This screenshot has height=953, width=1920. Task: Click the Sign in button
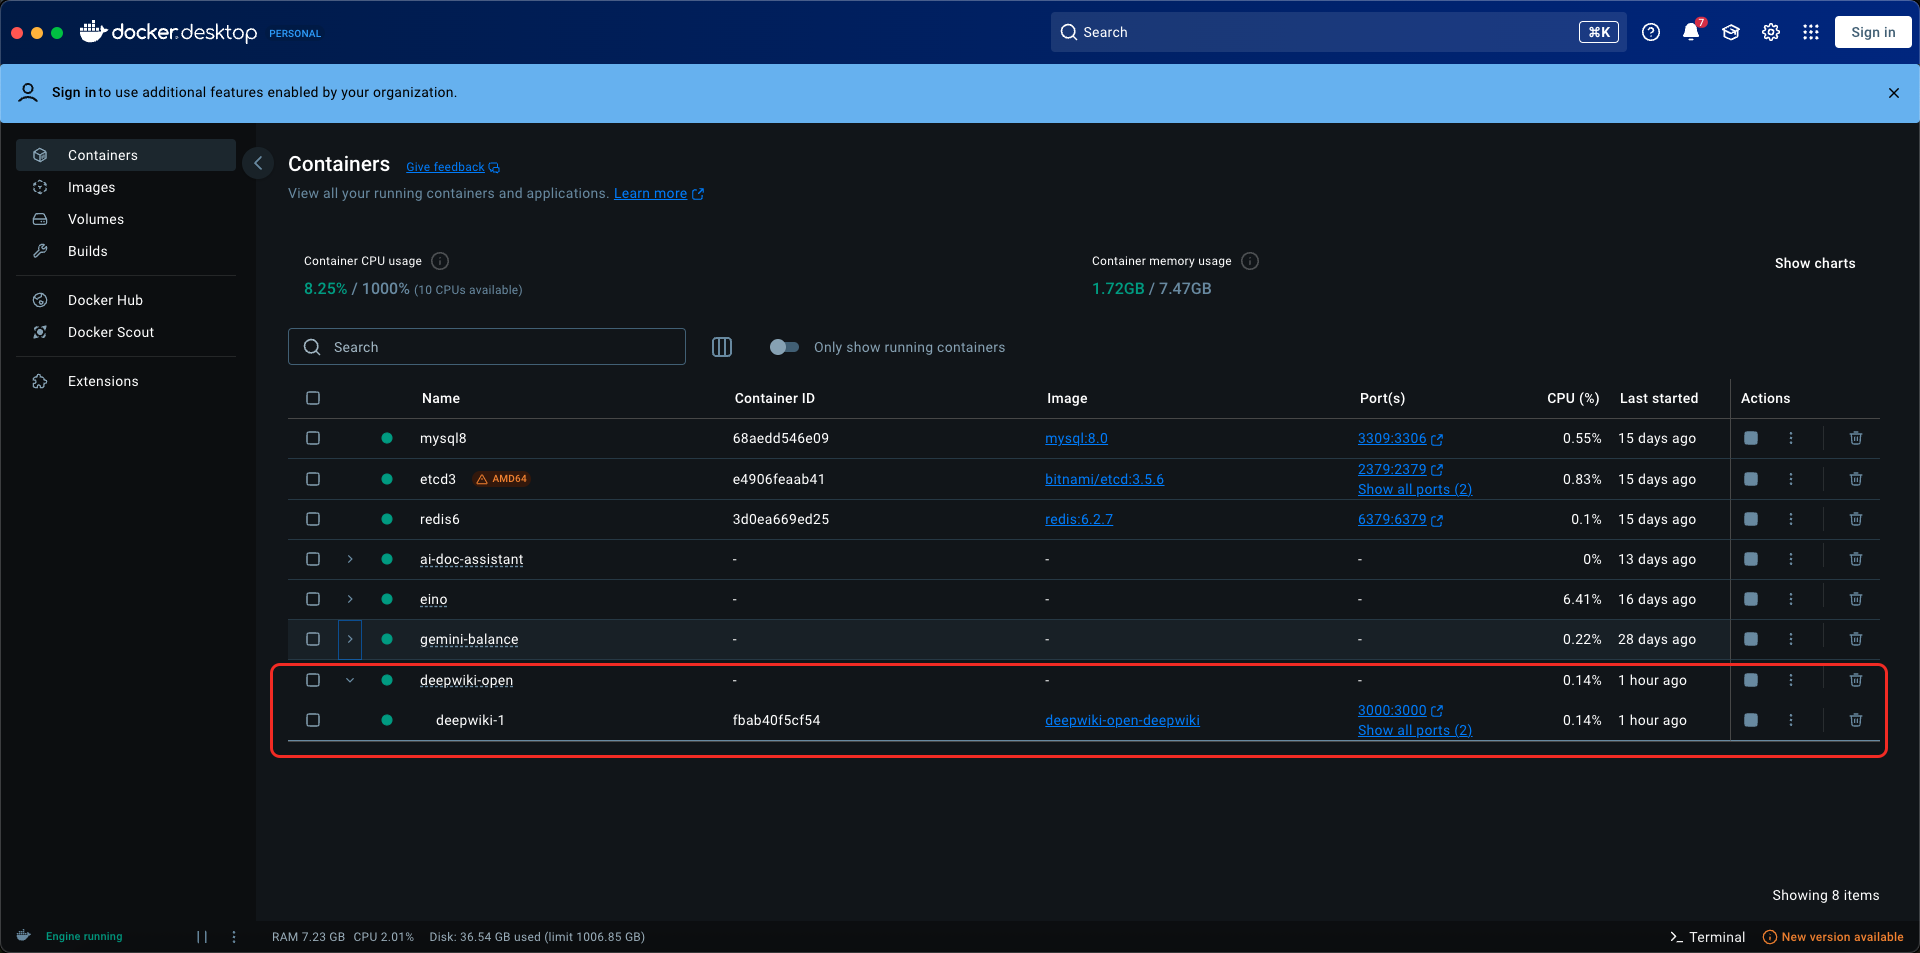tap(1872, 32)
